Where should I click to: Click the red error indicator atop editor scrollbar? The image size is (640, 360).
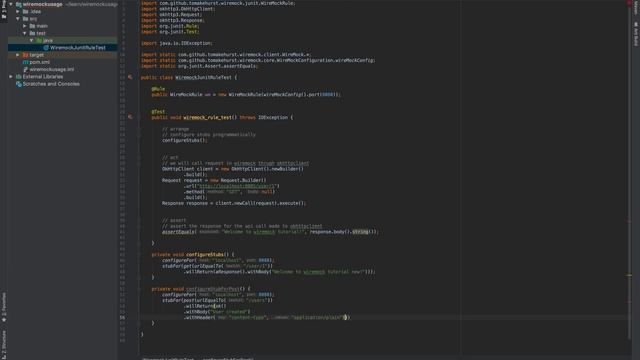tap(629, 3)
